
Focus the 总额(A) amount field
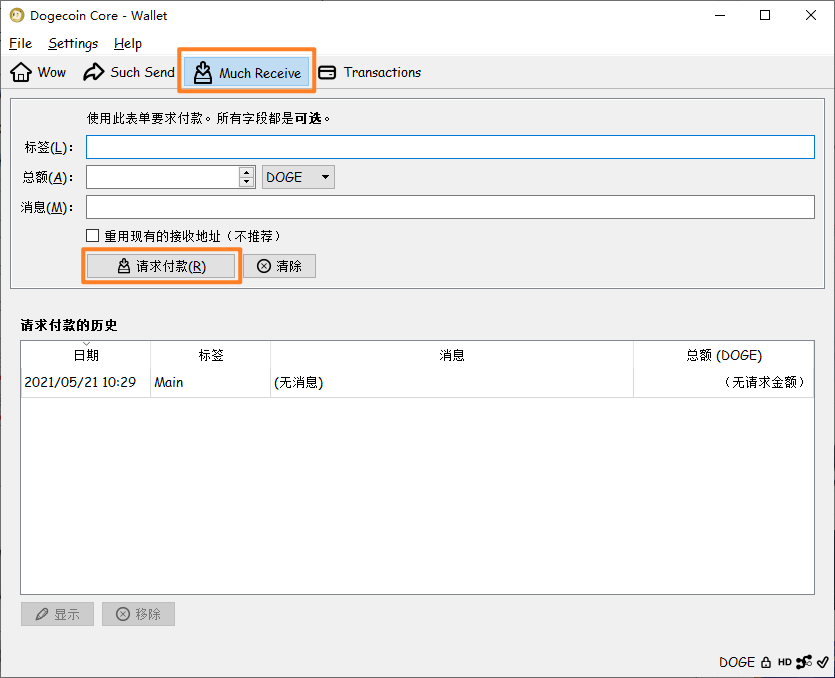coord(162,177)
